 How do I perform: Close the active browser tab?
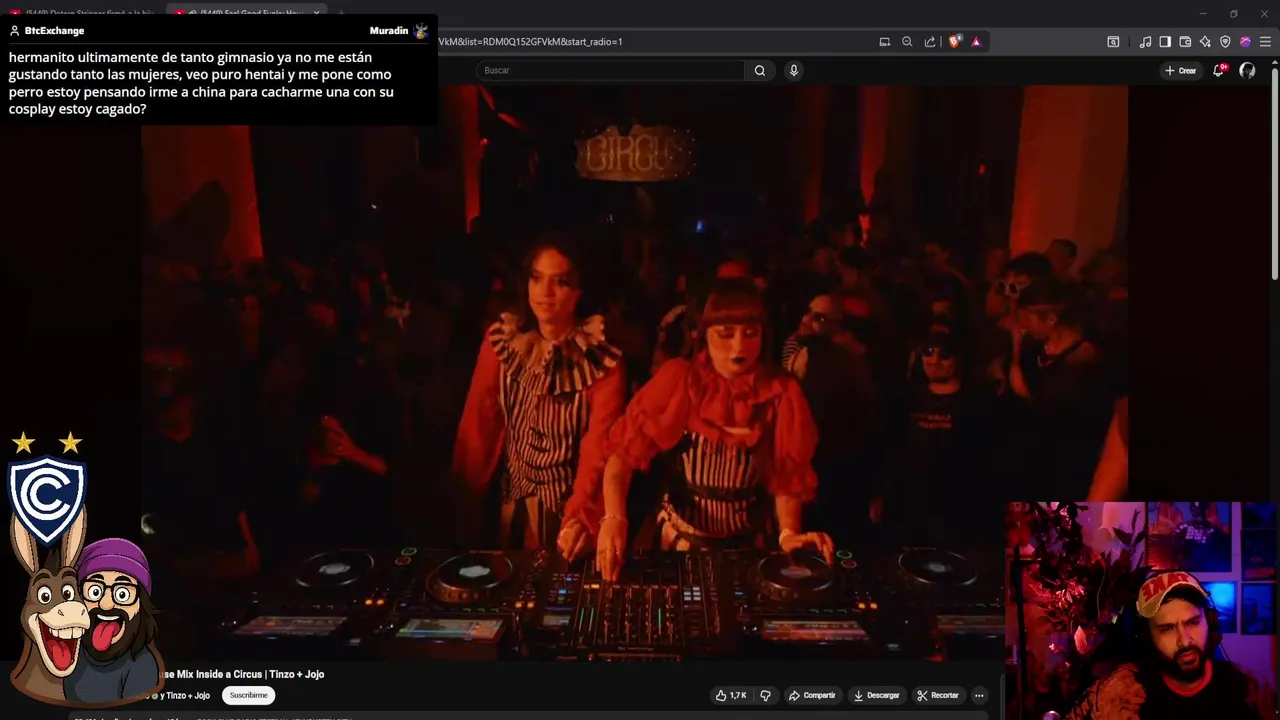(x=317, y=13)
